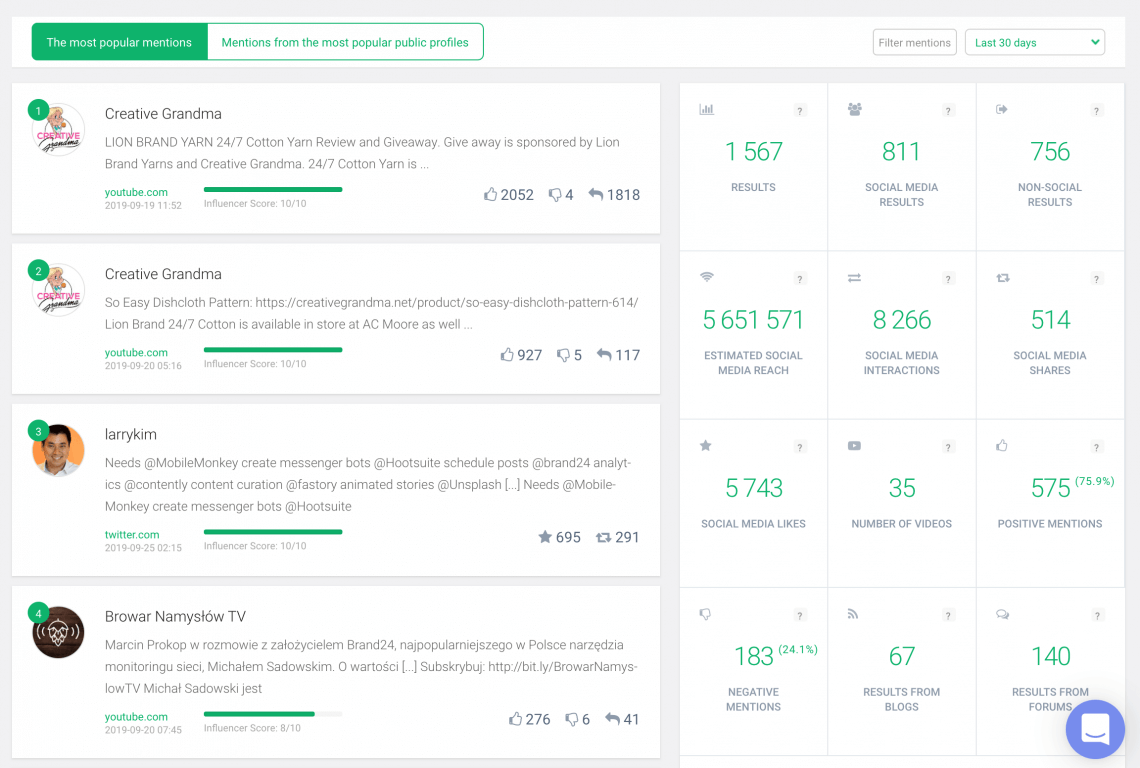Image resolution: width=1140 pixels, height=768 pixels.
Task: Click the people icon on Social Media Results tile
Action: coord(854,109)
